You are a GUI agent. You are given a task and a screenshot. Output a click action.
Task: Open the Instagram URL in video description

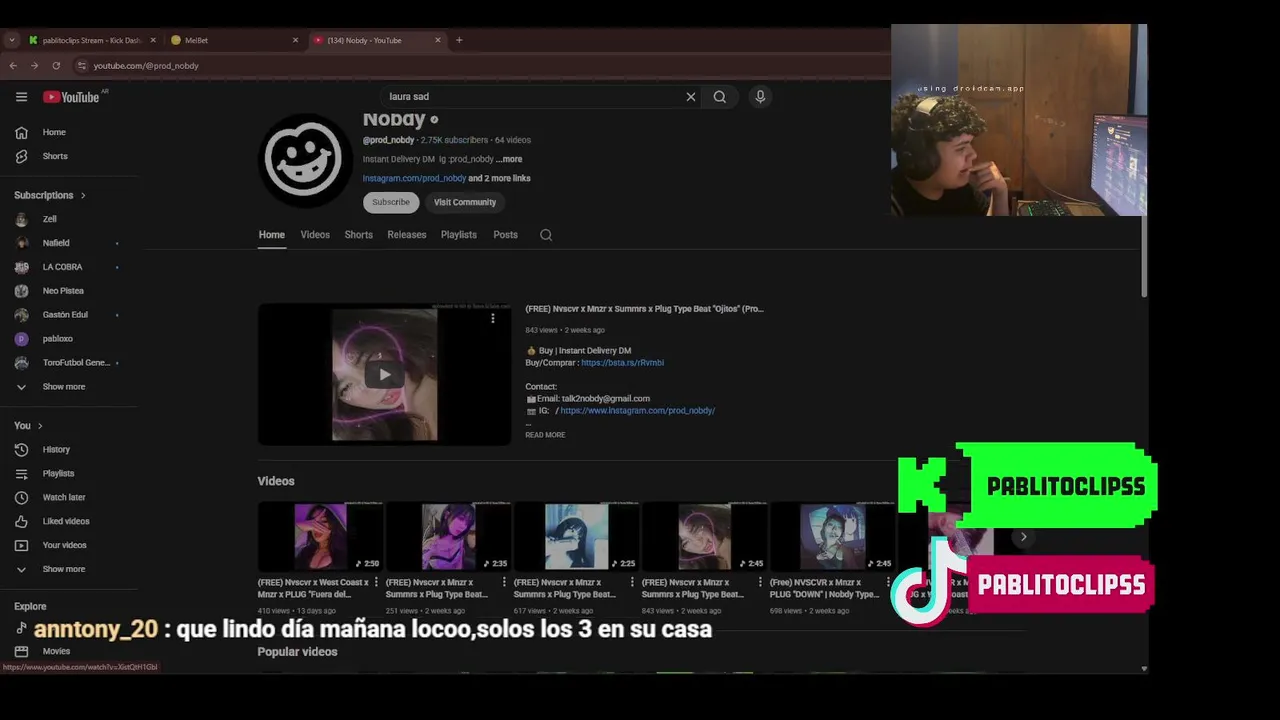637,411
